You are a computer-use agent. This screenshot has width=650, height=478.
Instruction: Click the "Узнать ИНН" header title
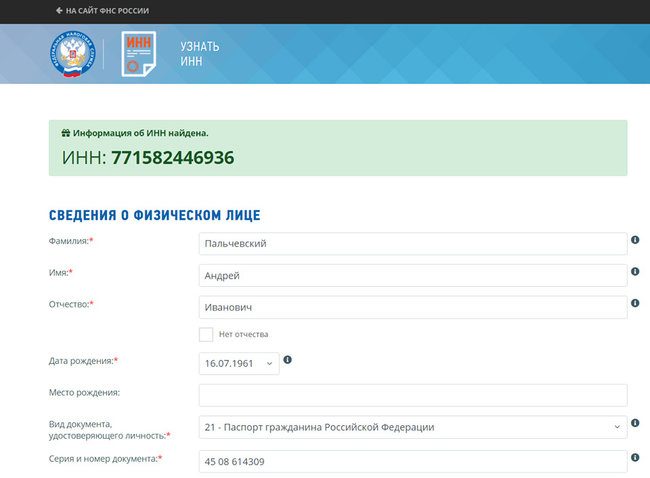199,54
